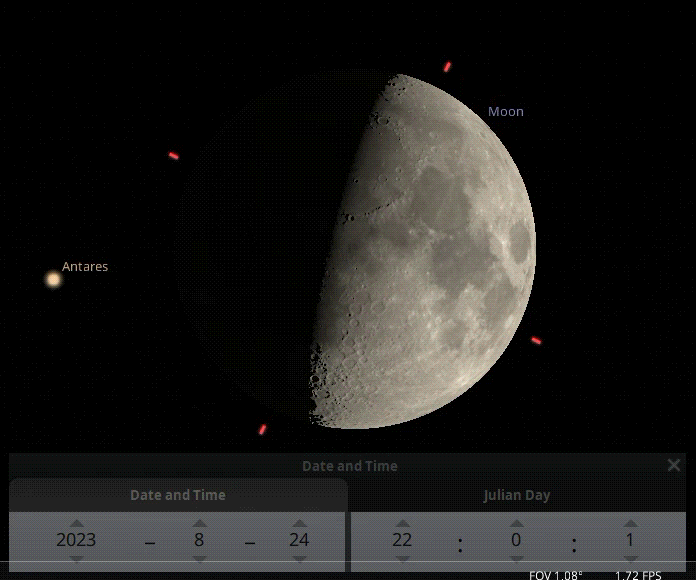Increment the seconds with the up arrow
The width and height of the screenshot is (696, 580).
pos(630,522)
